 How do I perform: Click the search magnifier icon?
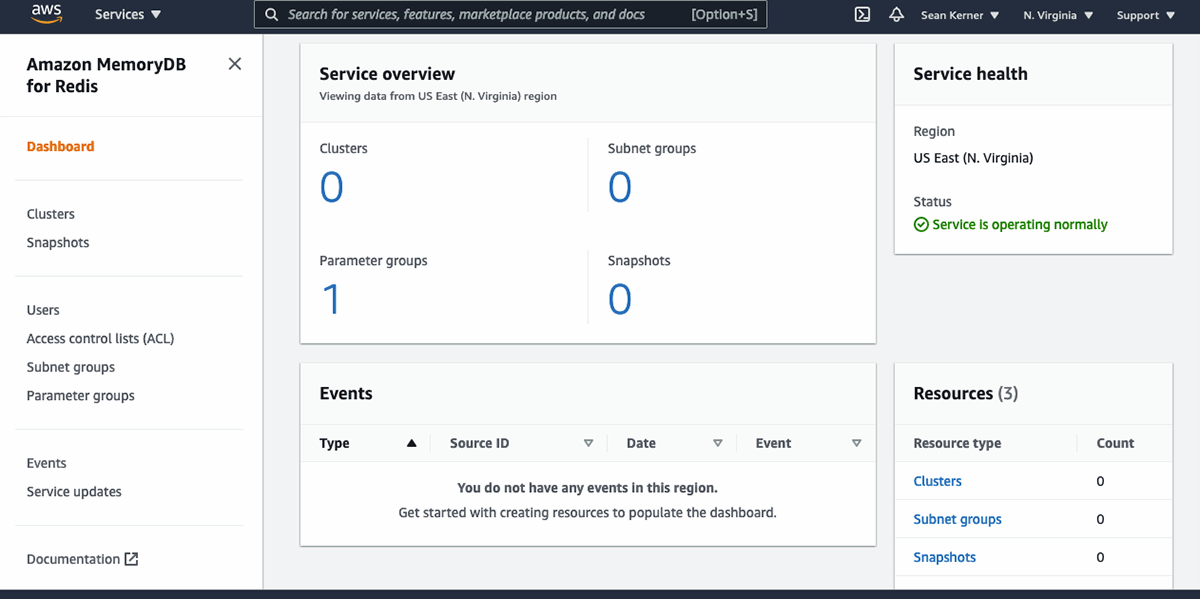271,14
